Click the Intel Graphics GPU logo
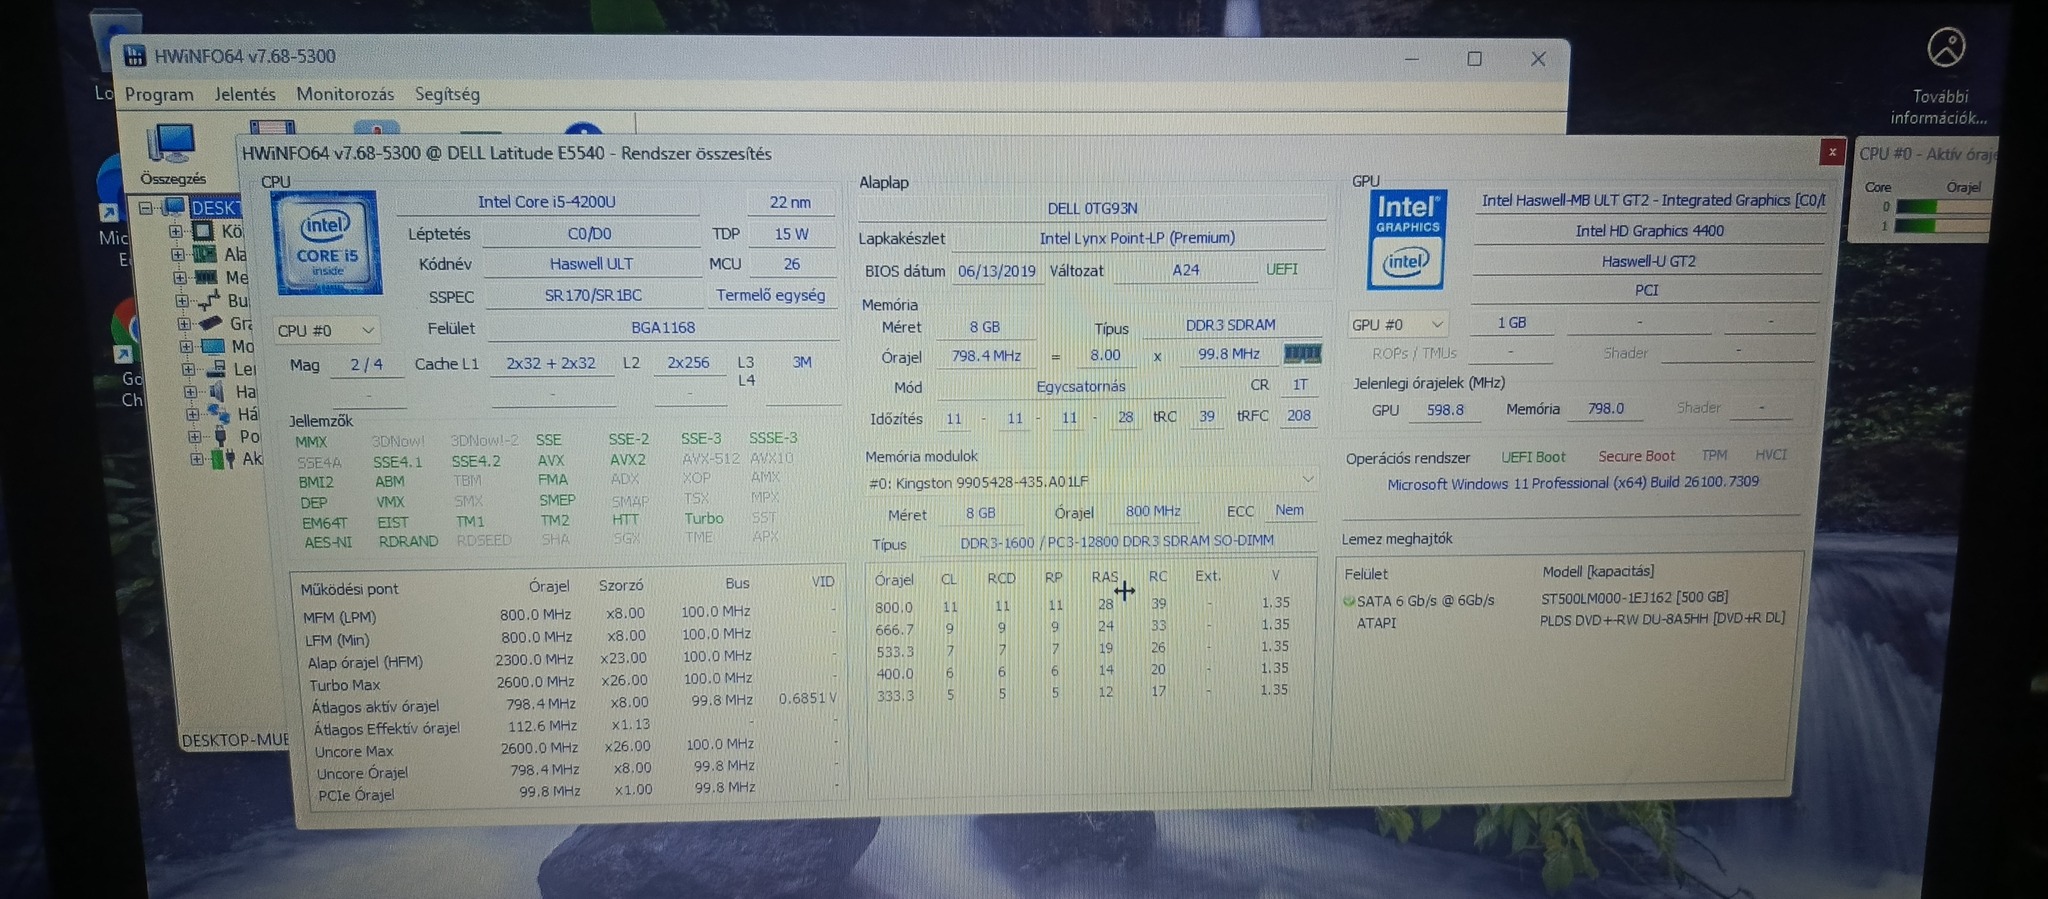Viewport: 2048px width, 899px height. tap(1406, 239)
